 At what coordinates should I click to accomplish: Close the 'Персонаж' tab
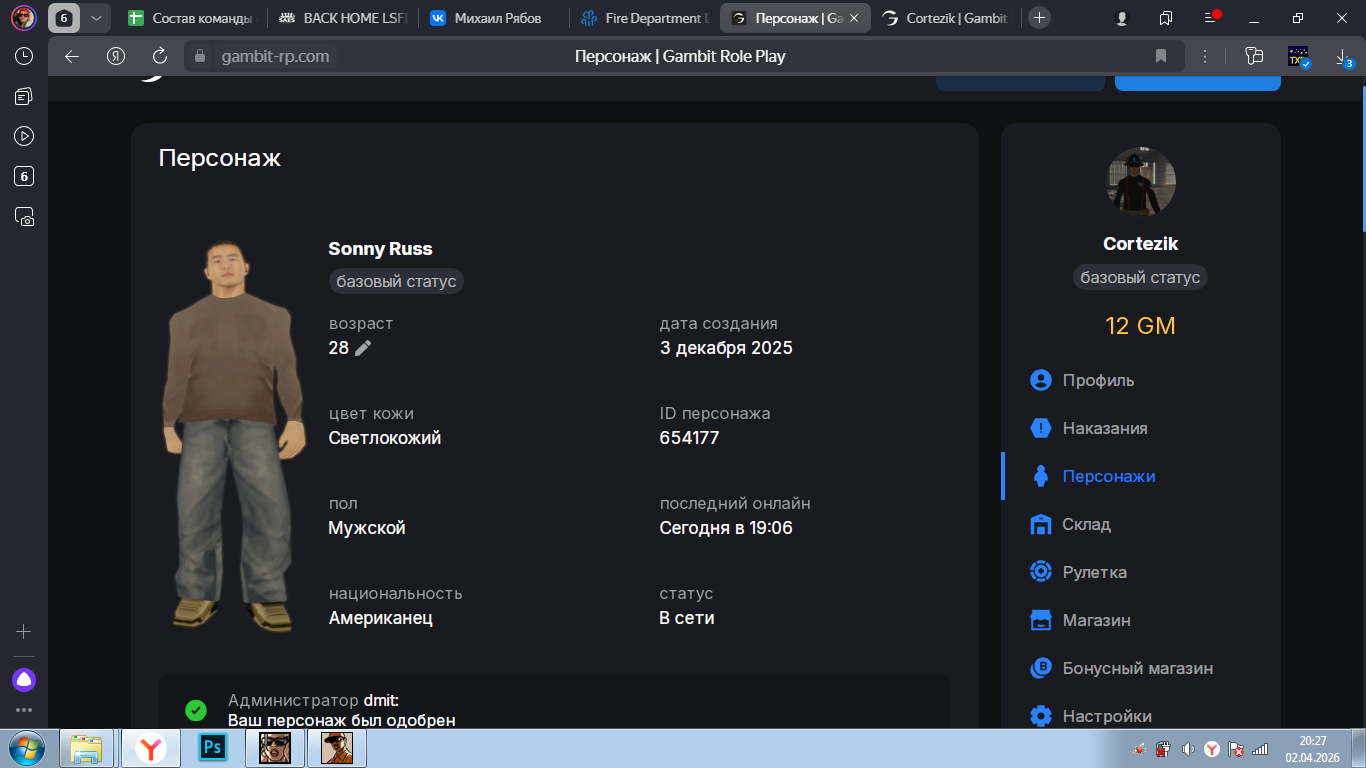(853, 18)
